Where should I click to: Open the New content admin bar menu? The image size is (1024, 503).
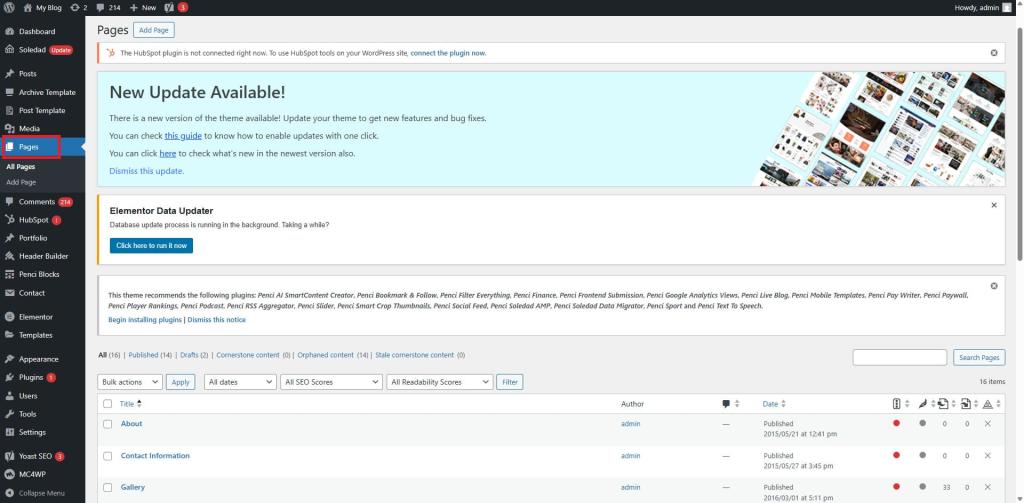click(x=143, y=7)
